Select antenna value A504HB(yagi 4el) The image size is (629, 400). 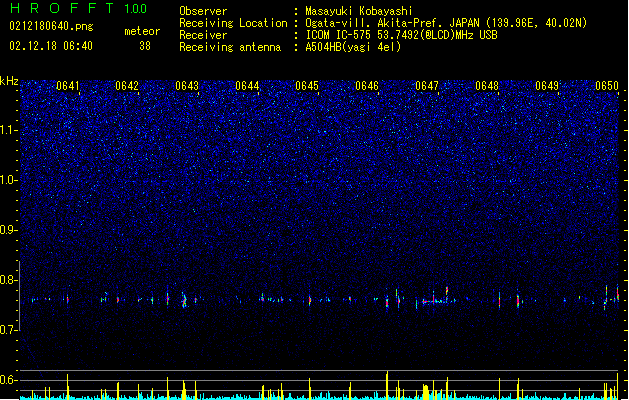coord(353,47)
